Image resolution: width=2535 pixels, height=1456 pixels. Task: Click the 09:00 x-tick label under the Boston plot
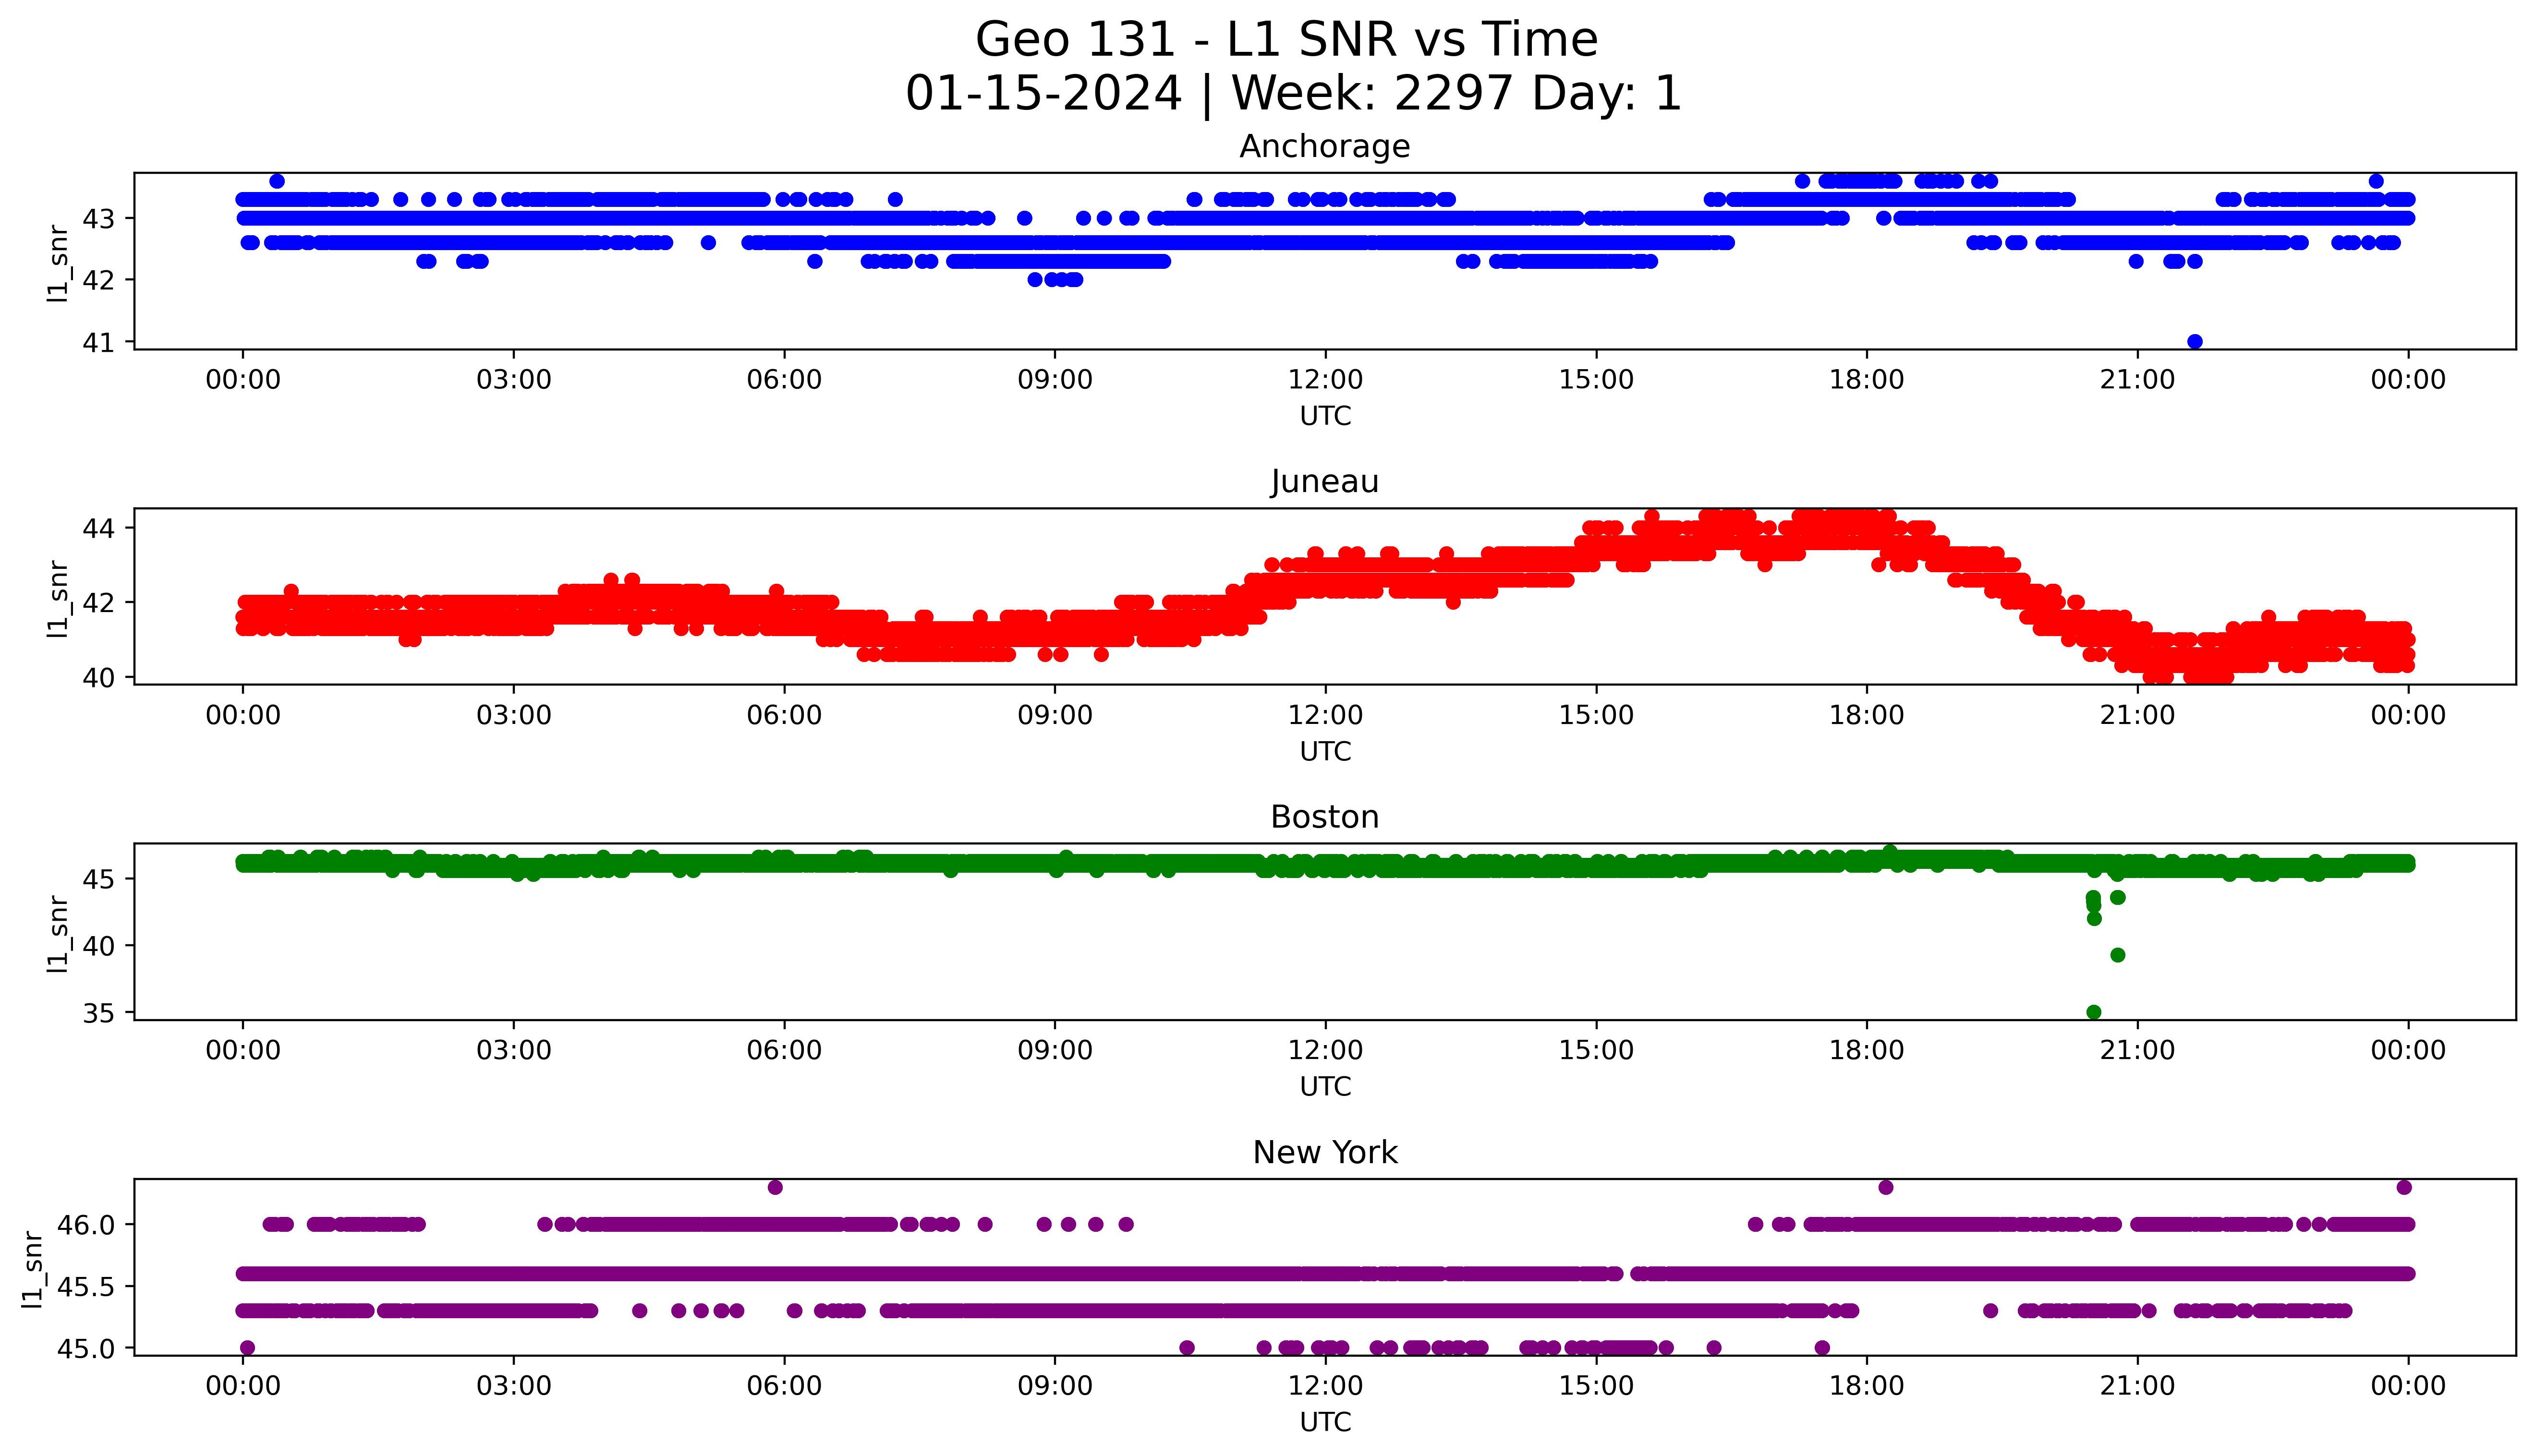pyautogui.click(x=1055, y=1050)
